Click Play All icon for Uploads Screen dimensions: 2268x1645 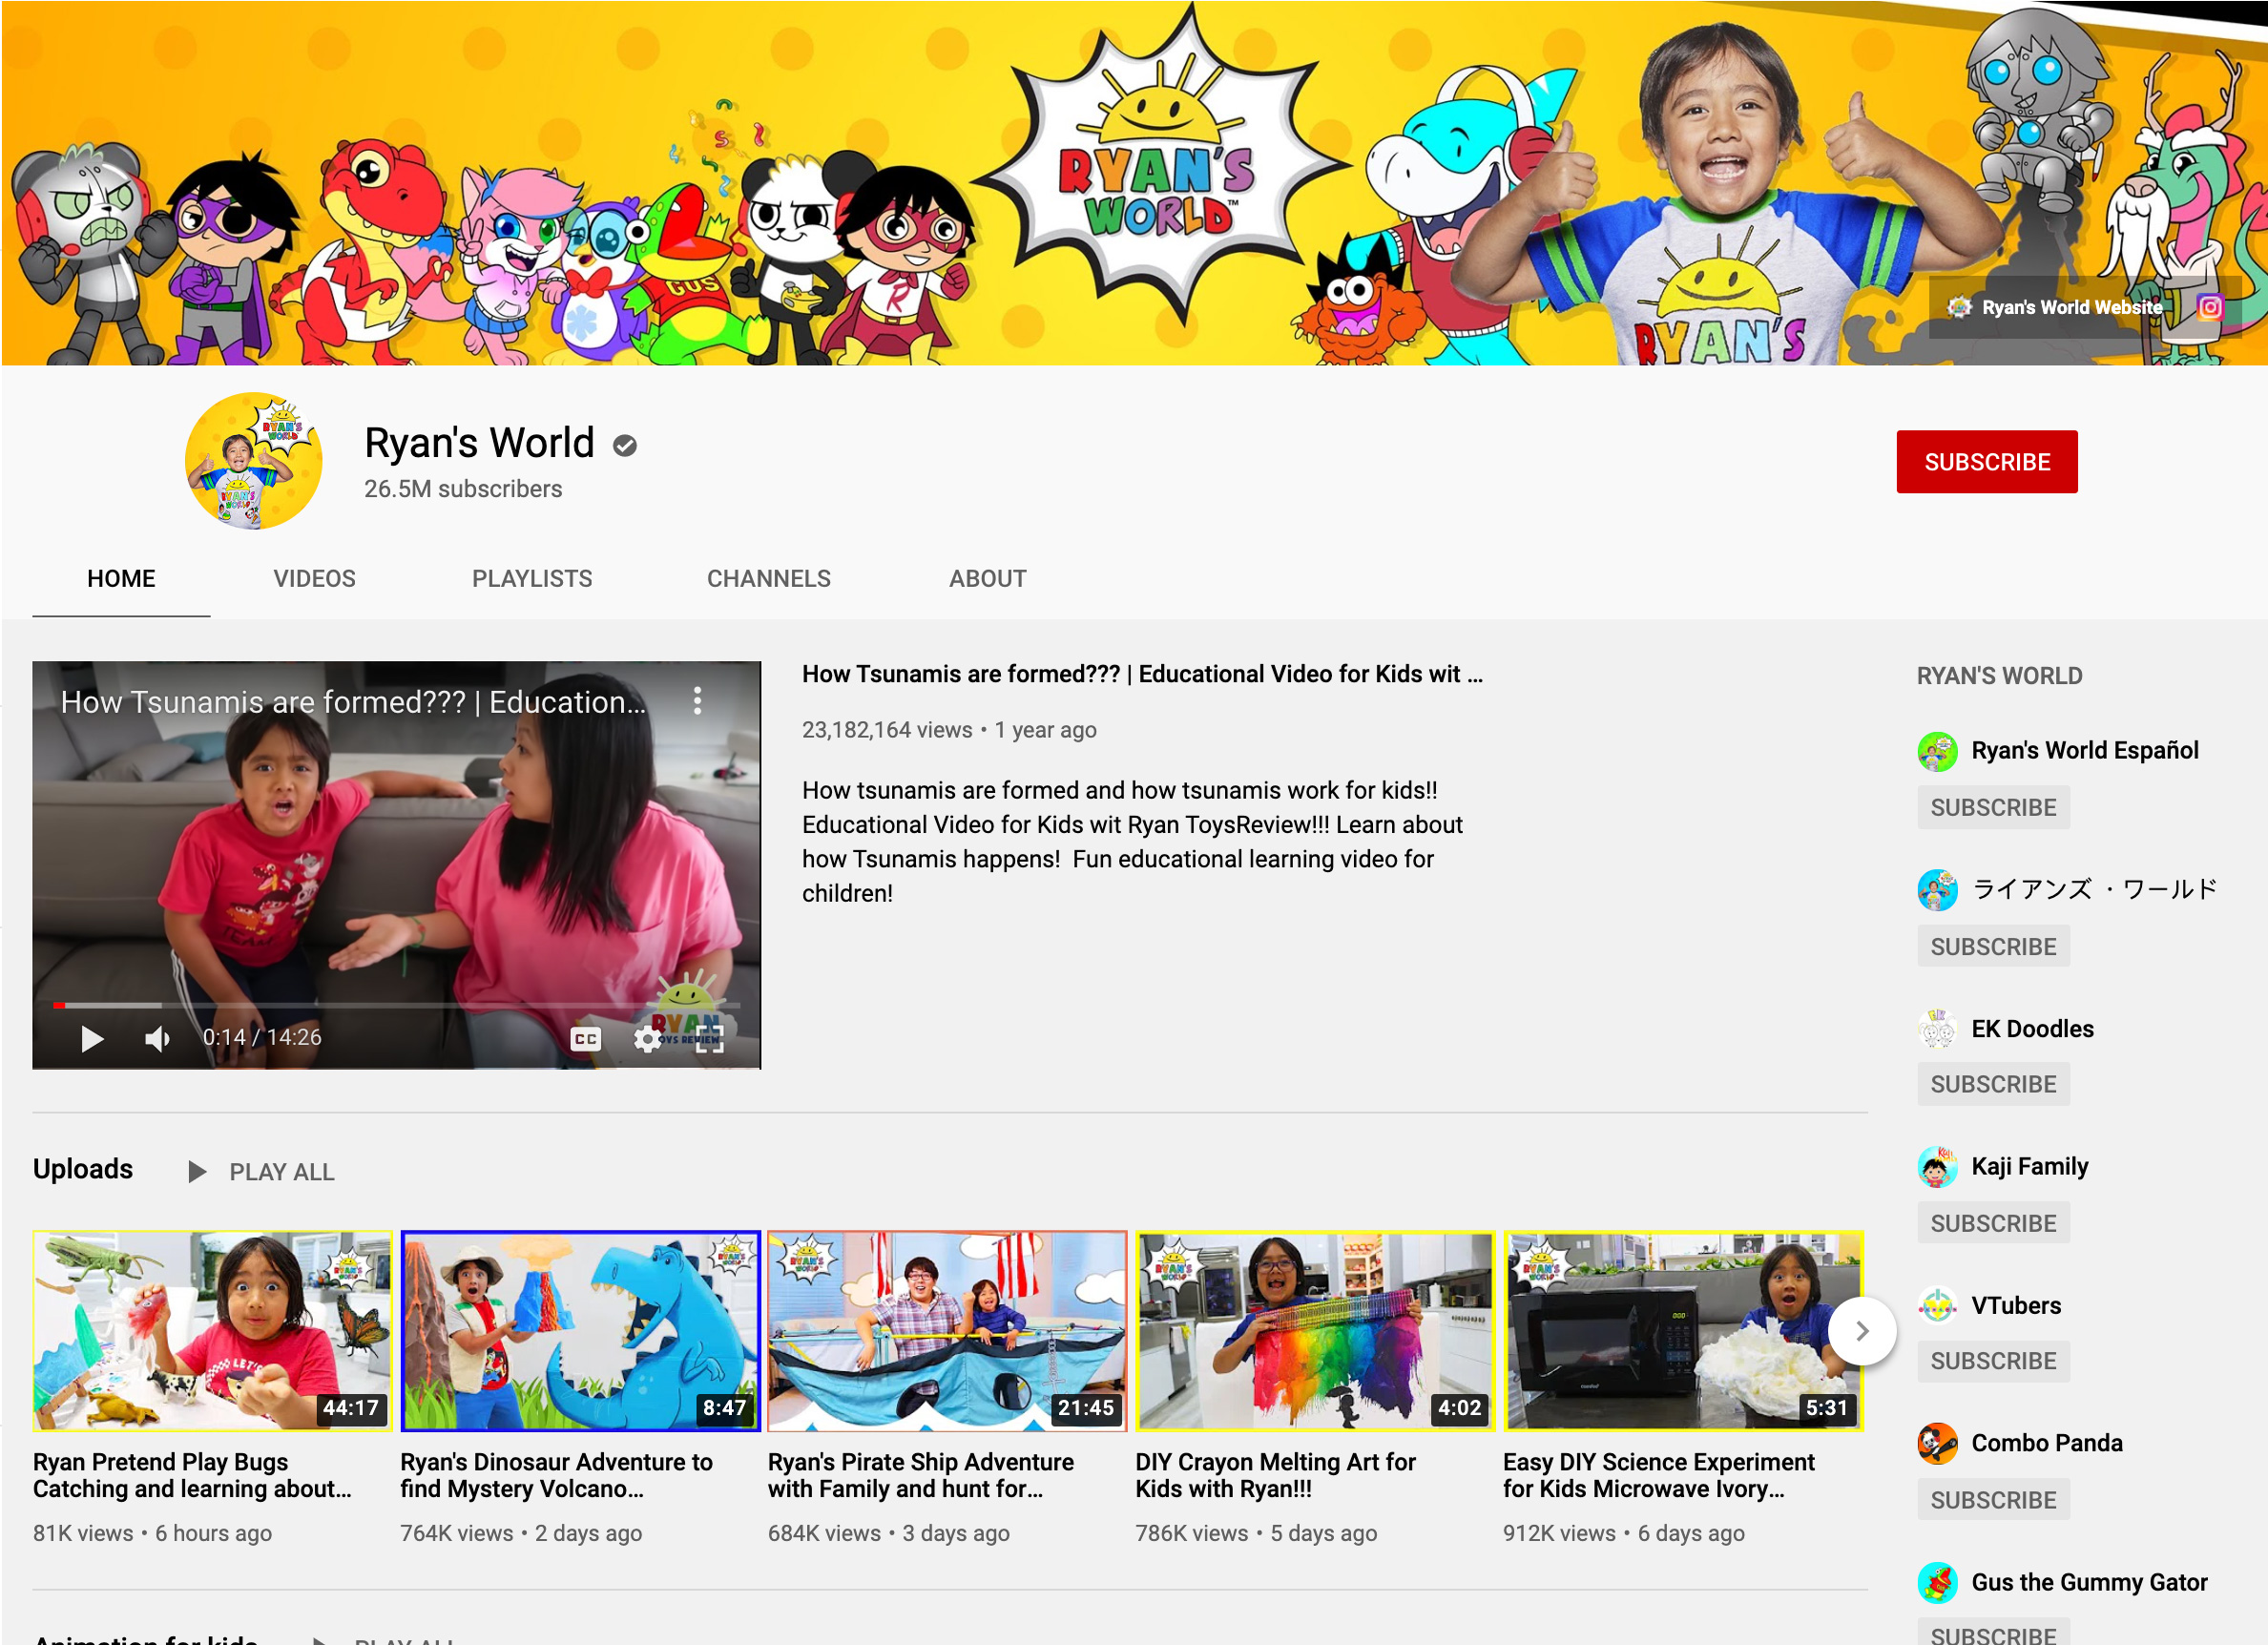pyautogui.click(x=197, y=1171)
